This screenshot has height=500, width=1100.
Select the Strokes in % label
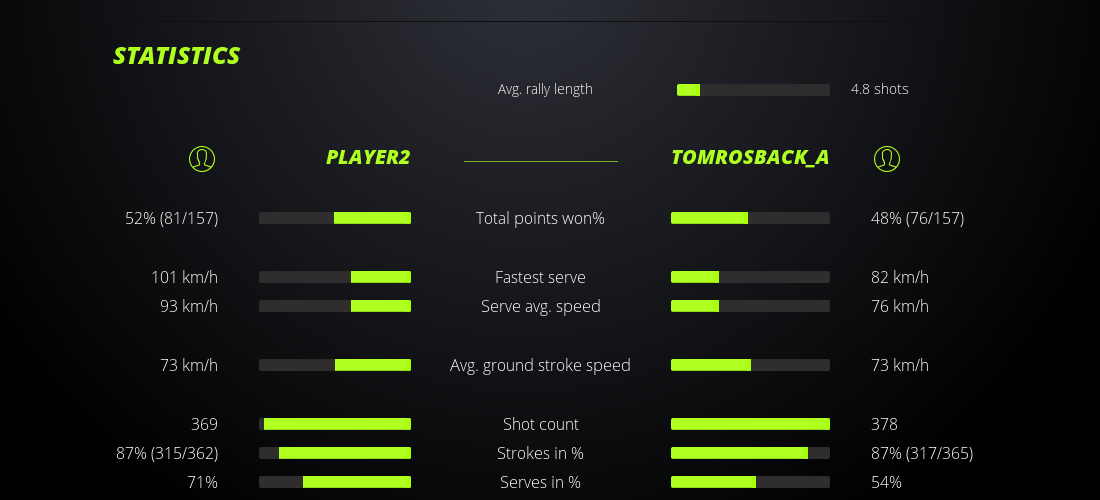pyautogui.click(x=540, y=453)
